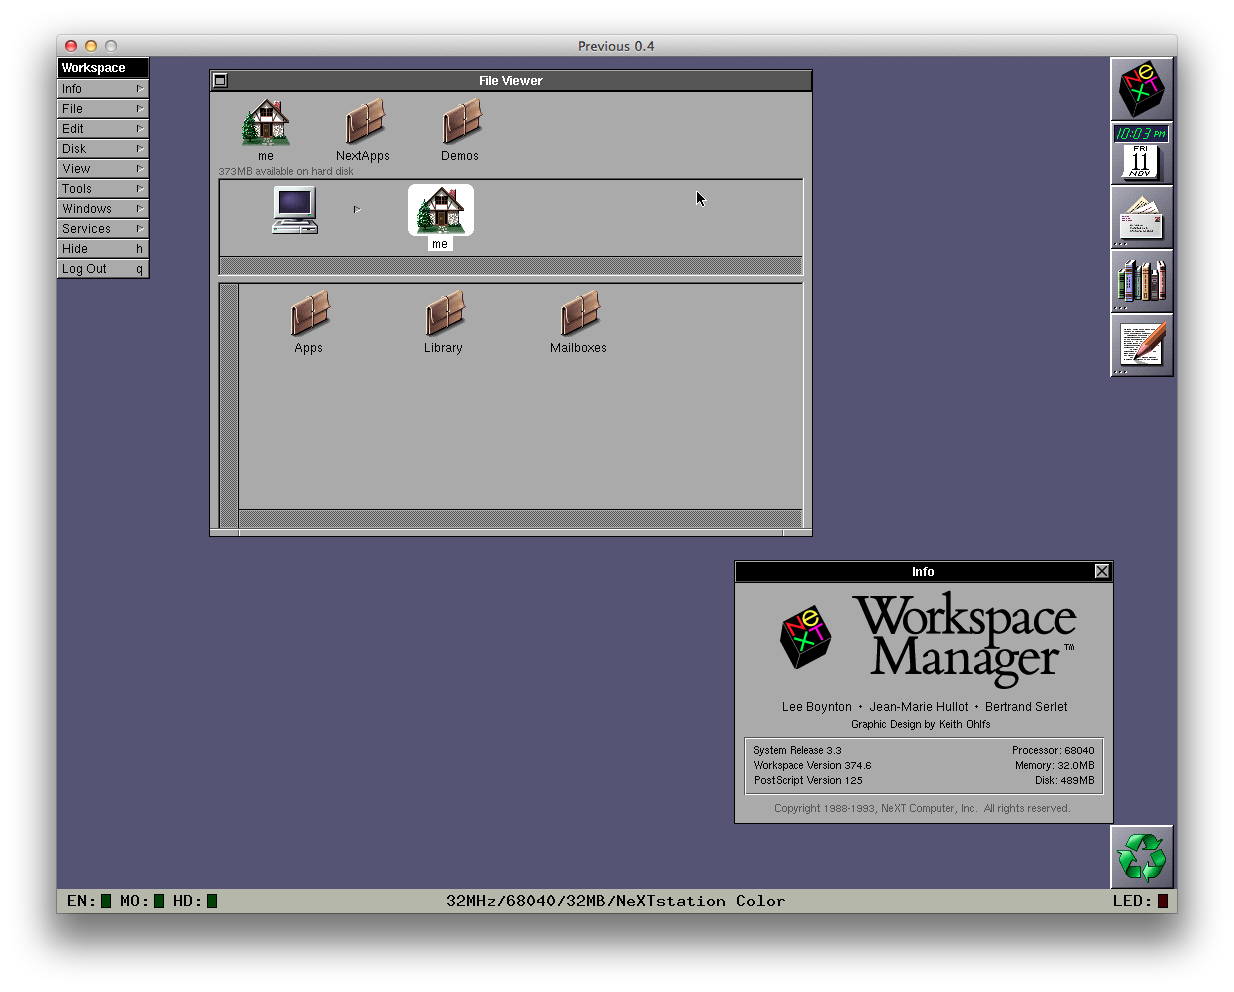Select the Mailboxes folder icon
Screen dimensions: 1234x992
point(580,313)
